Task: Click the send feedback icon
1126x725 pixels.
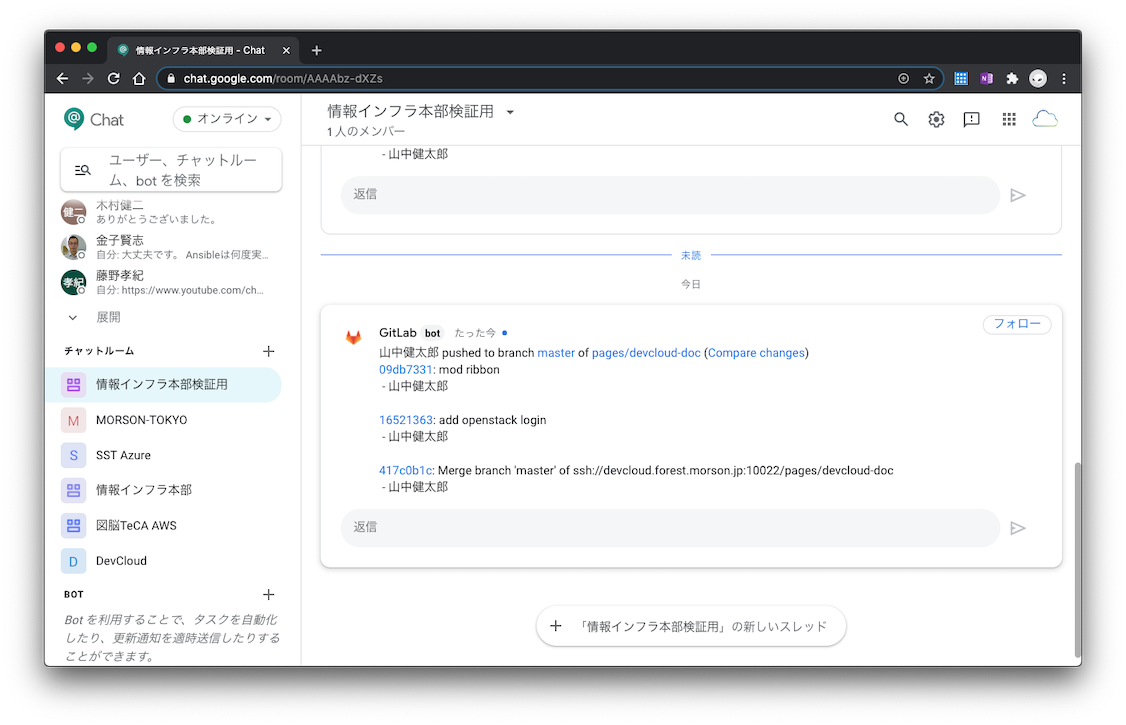Action: tap(971, 120)
